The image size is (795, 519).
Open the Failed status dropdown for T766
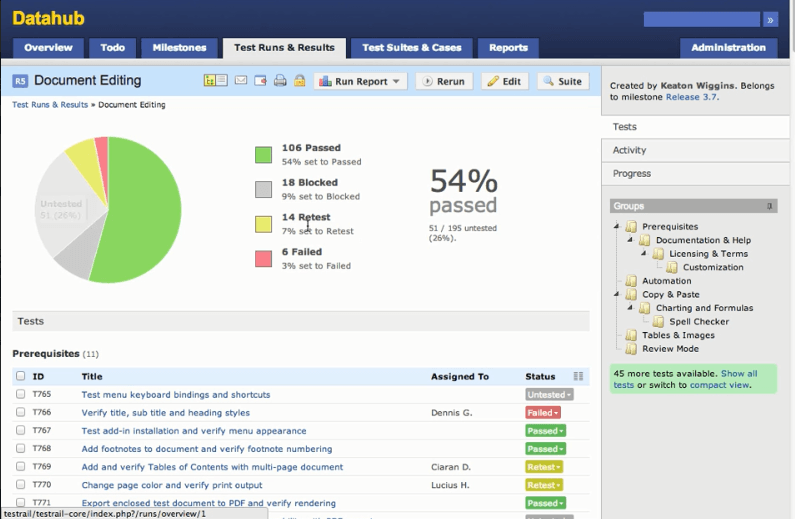click(x=543, y=413)
